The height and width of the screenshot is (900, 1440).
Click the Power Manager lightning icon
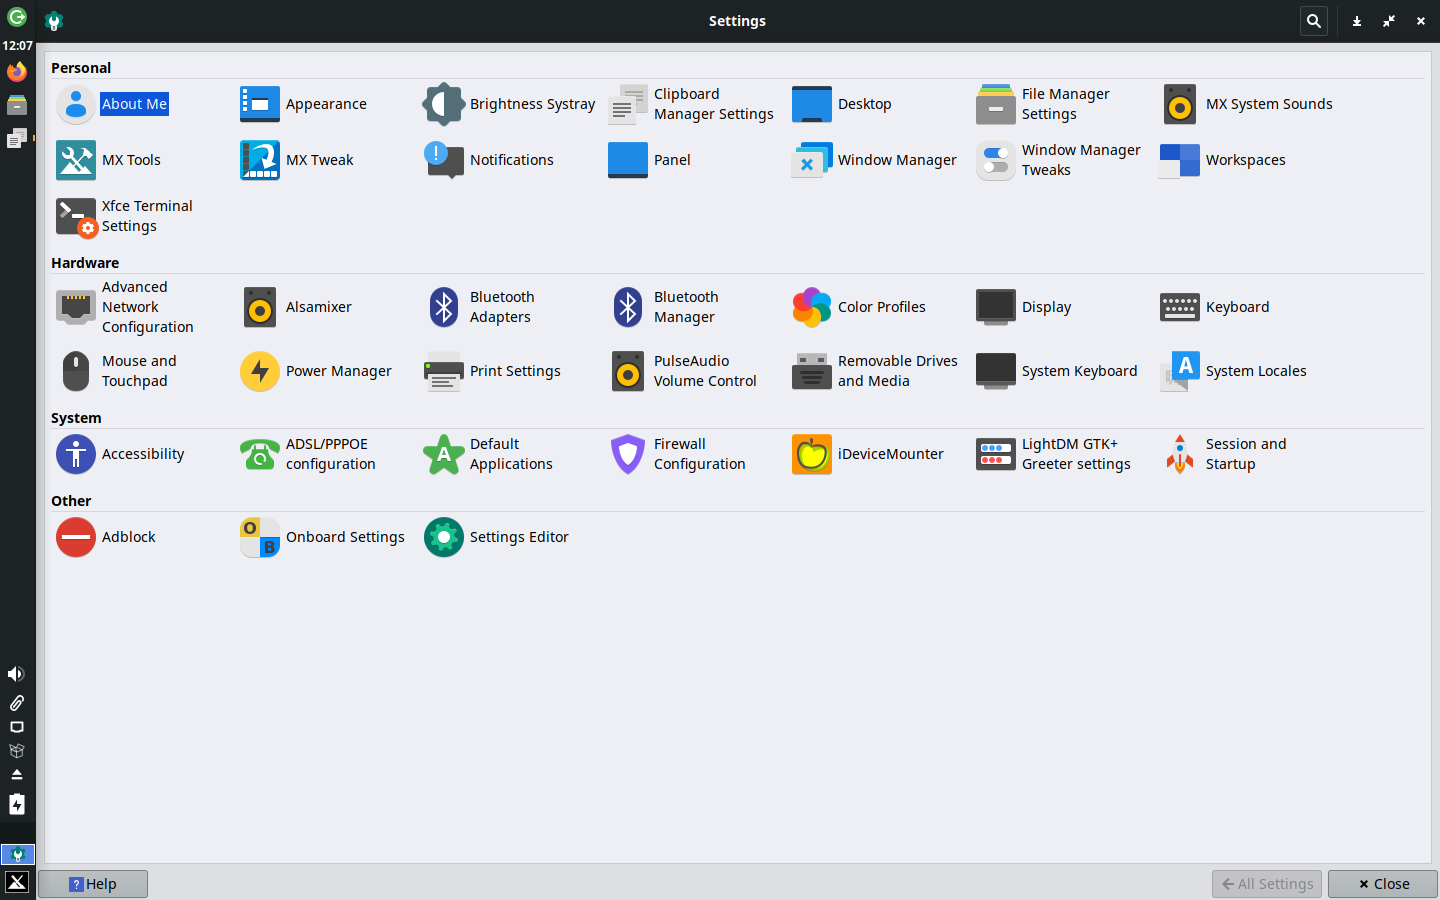pos(260,371)
